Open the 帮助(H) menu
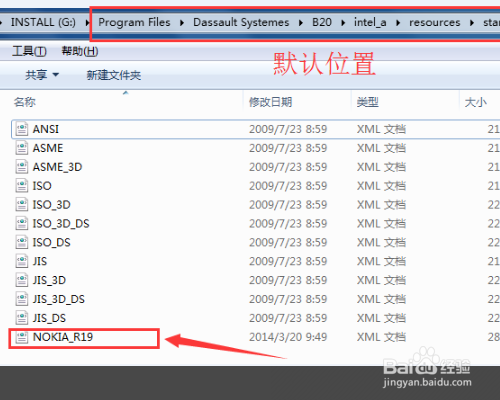This screenshot has width=500, height=400. coord(80,51)
